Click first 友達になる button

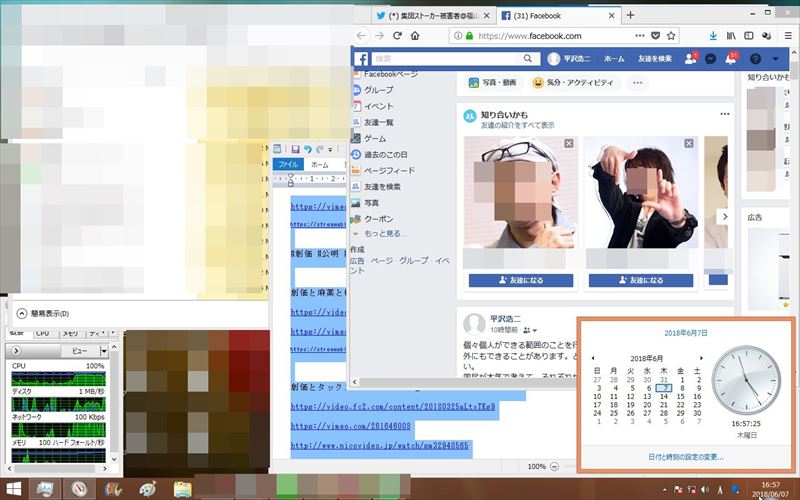(x=521, y=280)
